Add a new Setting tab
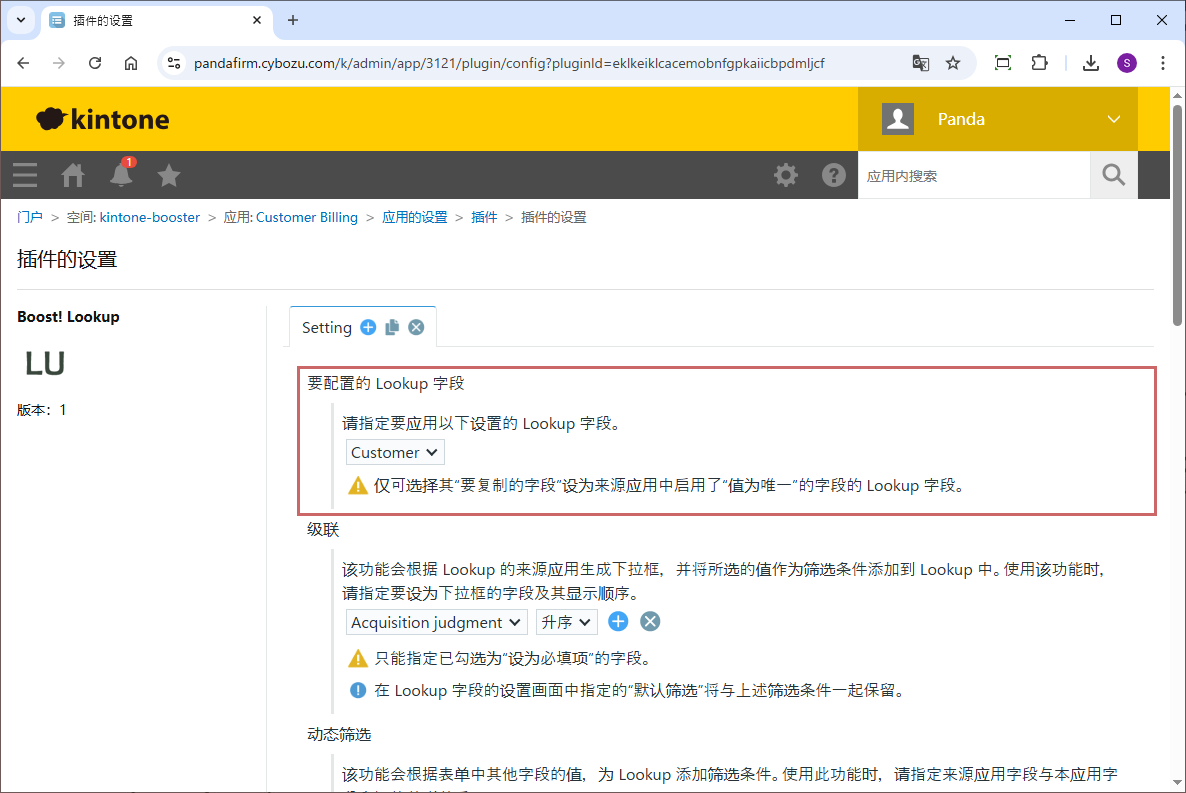The width and height of the screenshot is (1186, 793). [368, 327]
